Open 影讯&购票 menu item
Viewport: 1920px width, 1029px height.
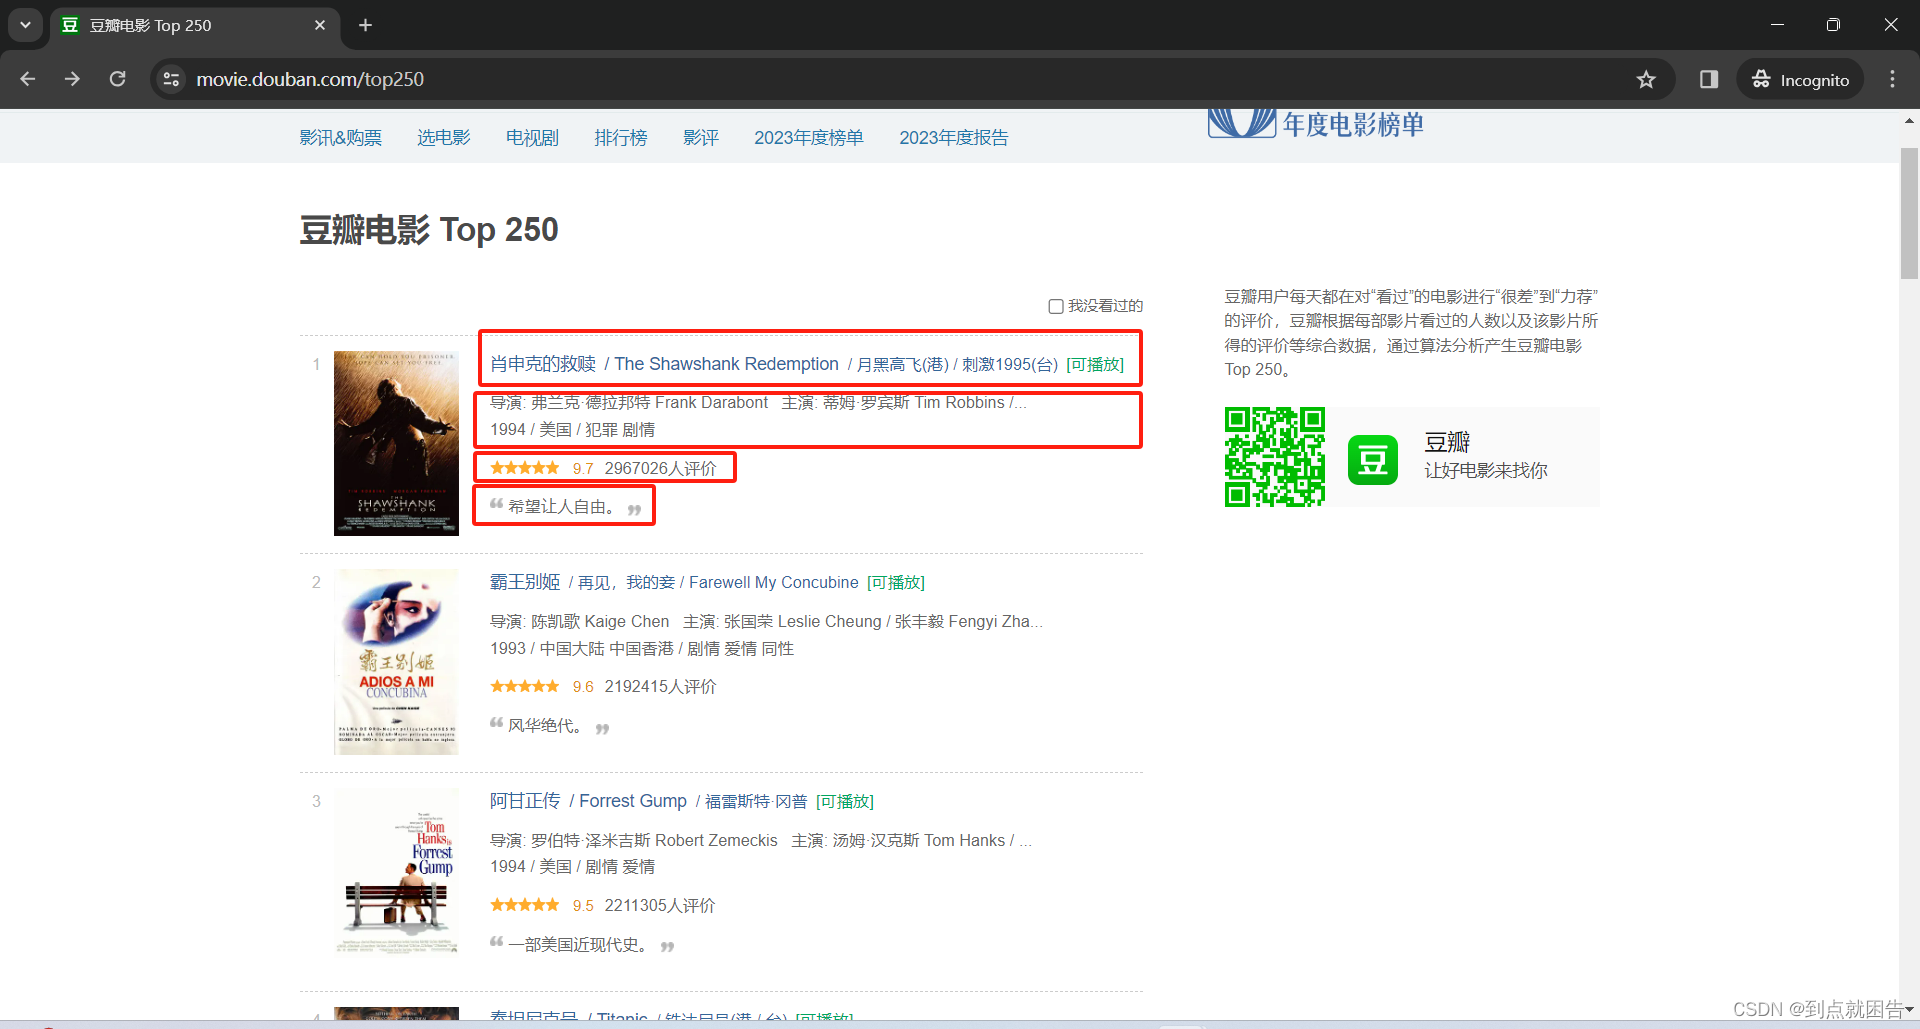pos(341,138)
